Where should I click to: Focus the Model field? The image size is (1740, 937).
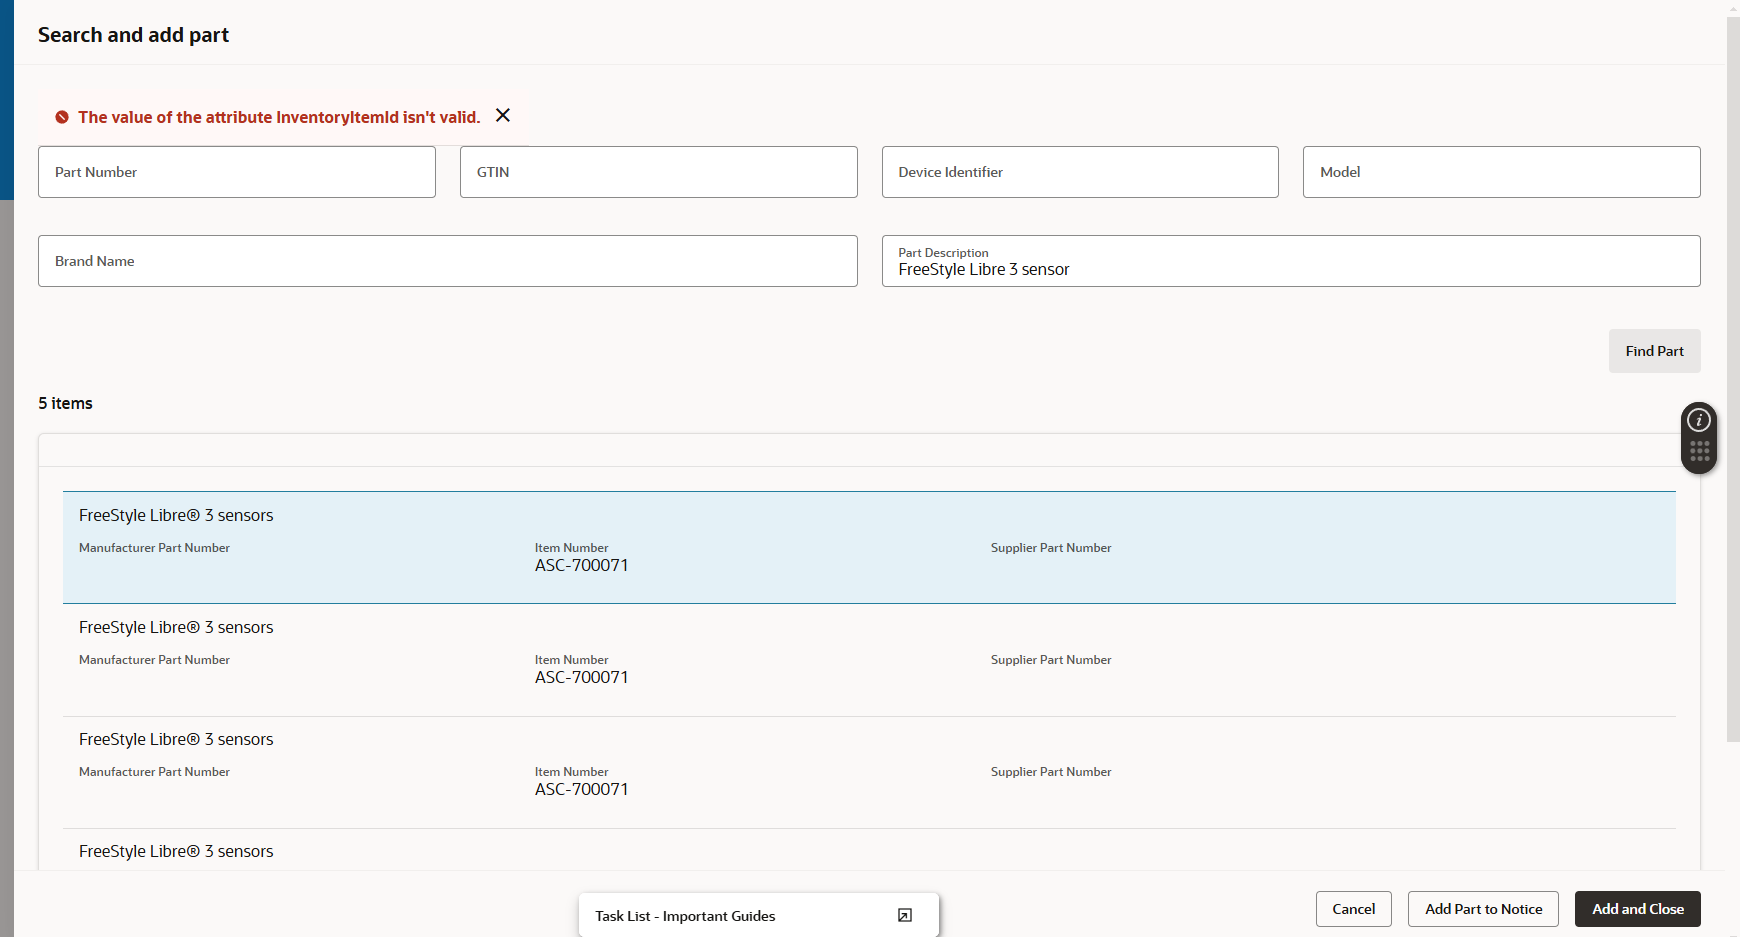(1501, 172)
